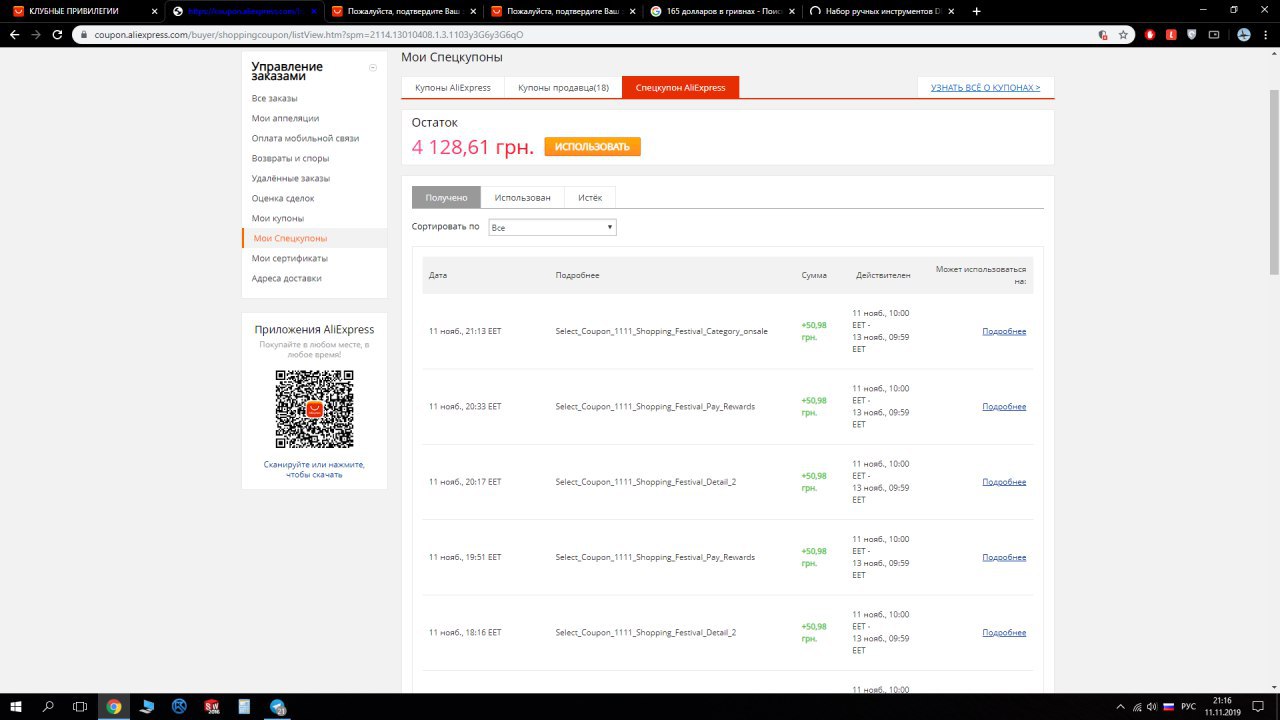This screenshot has height=720, width=1280.
Task: Select the Получено sub-tab
Action: [446, 197]
